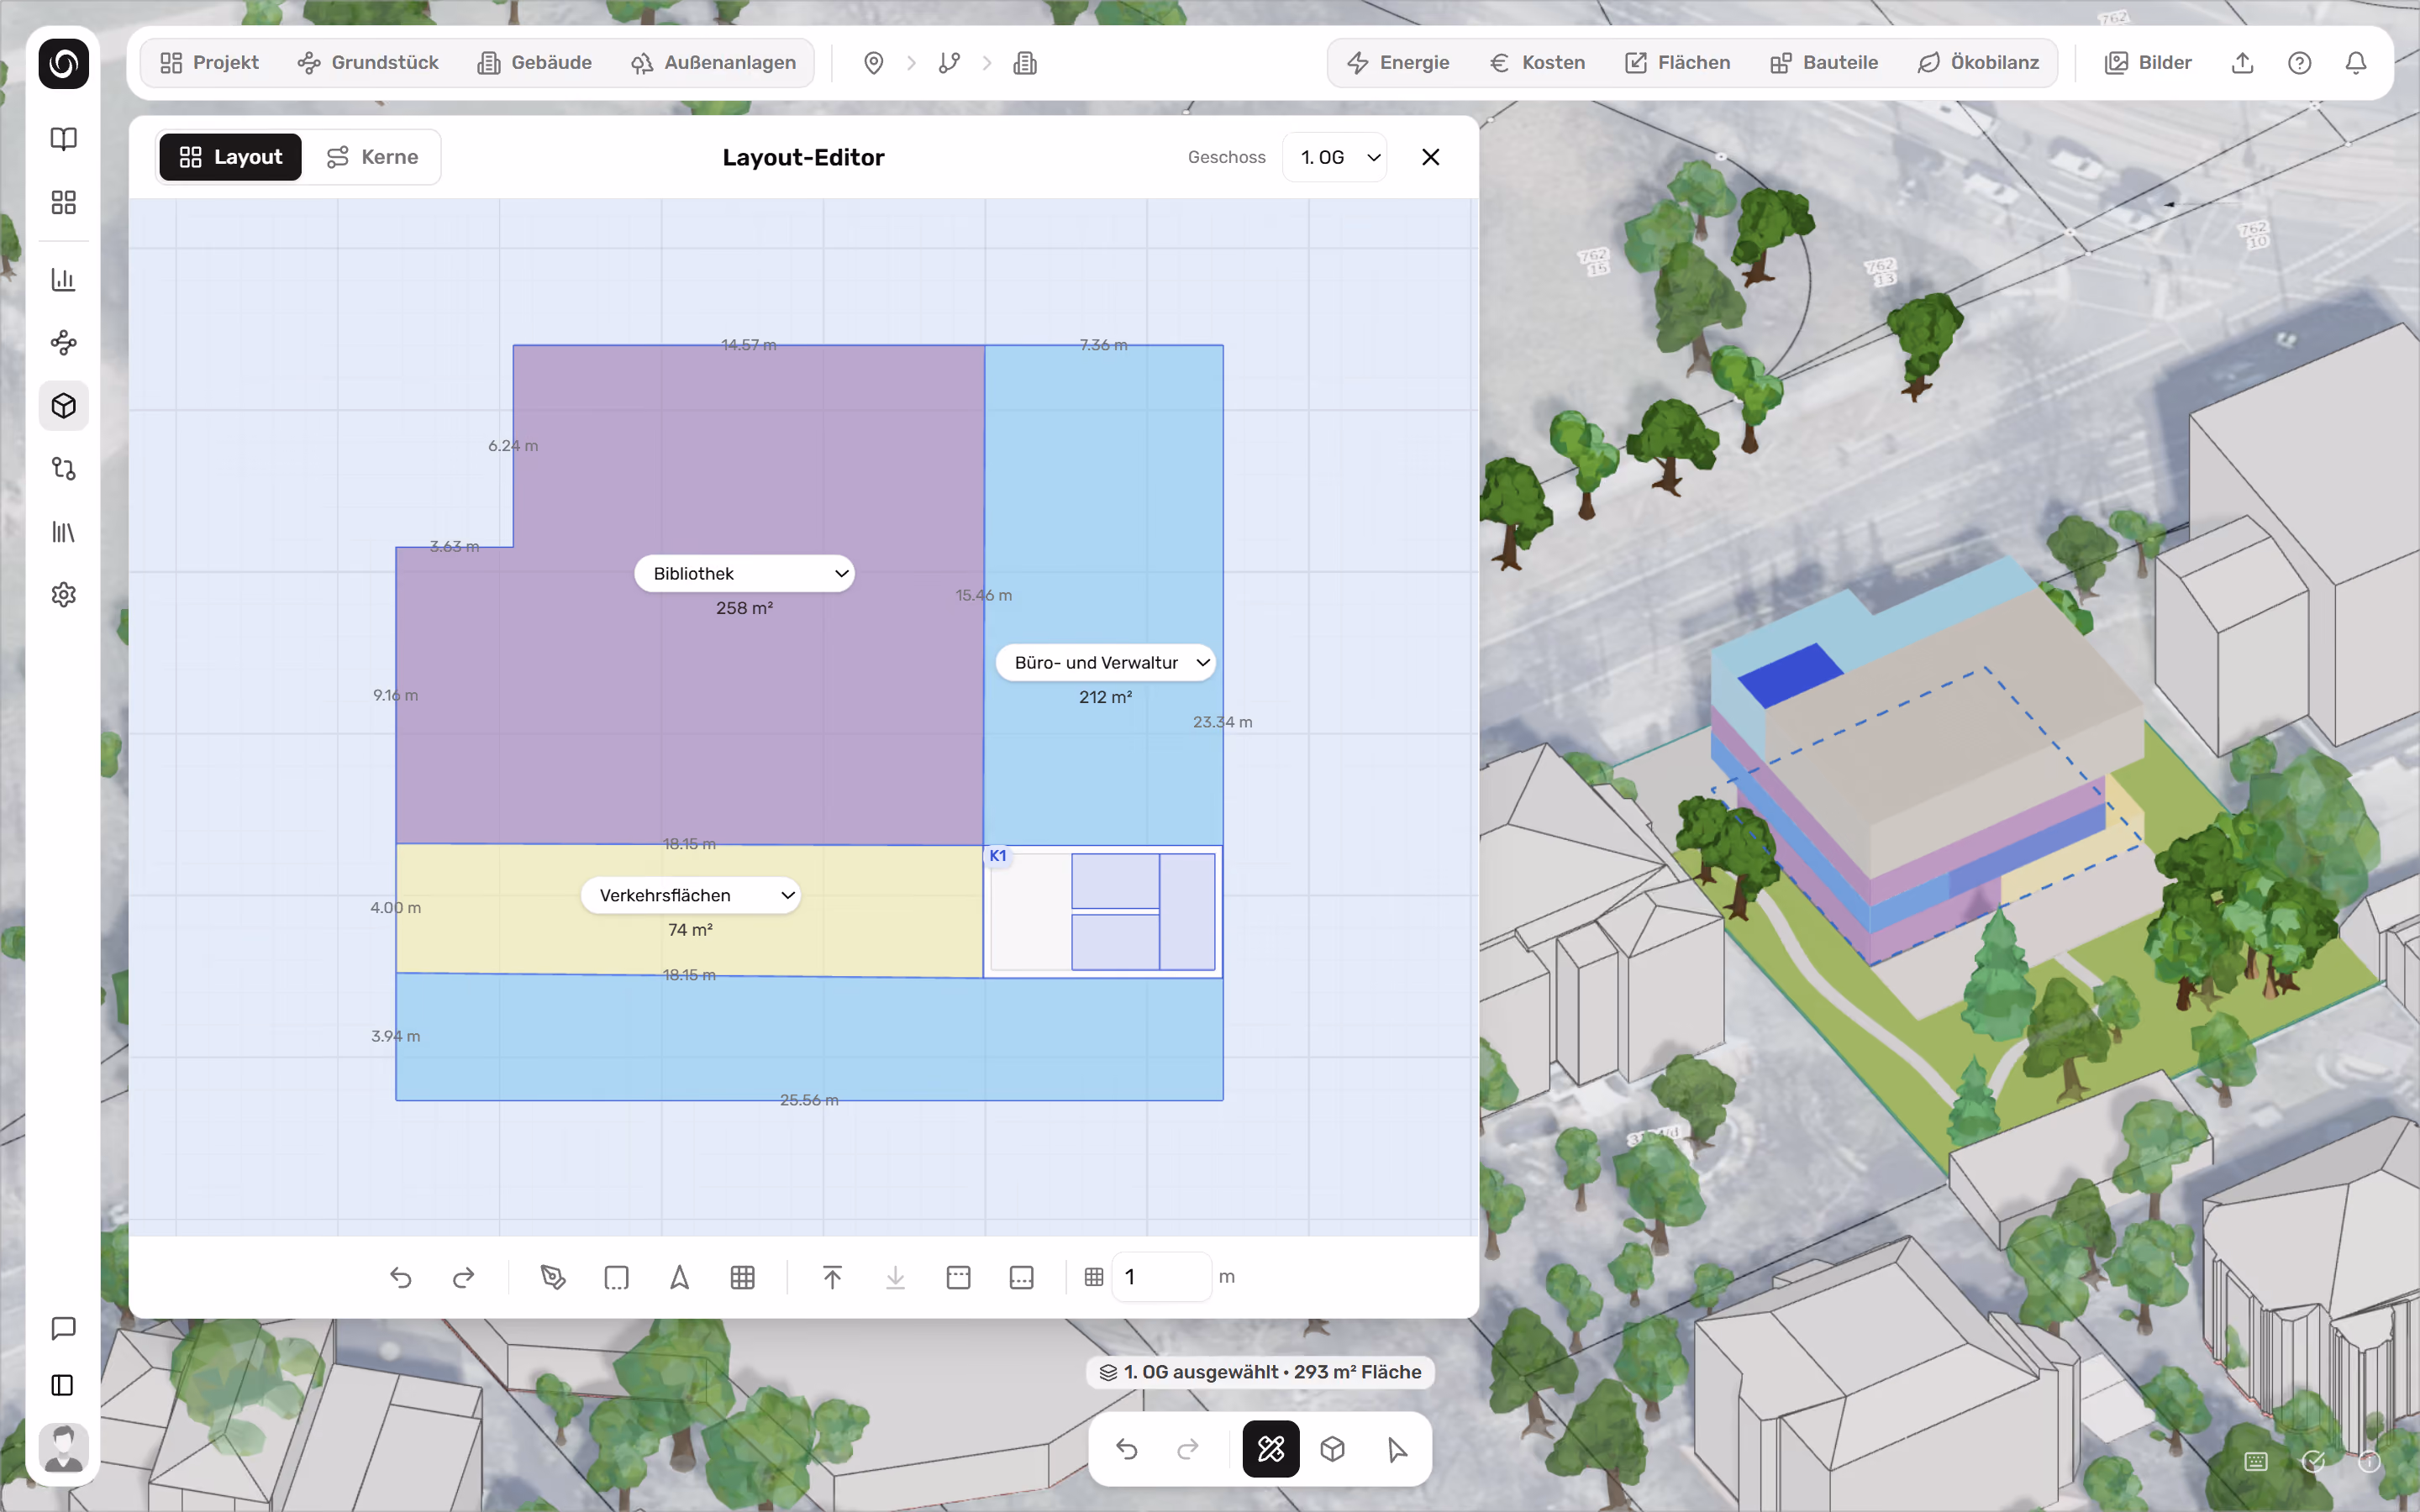The width and height of the screenshot is (2420, 1512).
Task: Select the Layout view toggle
Action: pyautogui.click(x=230, y=157)
